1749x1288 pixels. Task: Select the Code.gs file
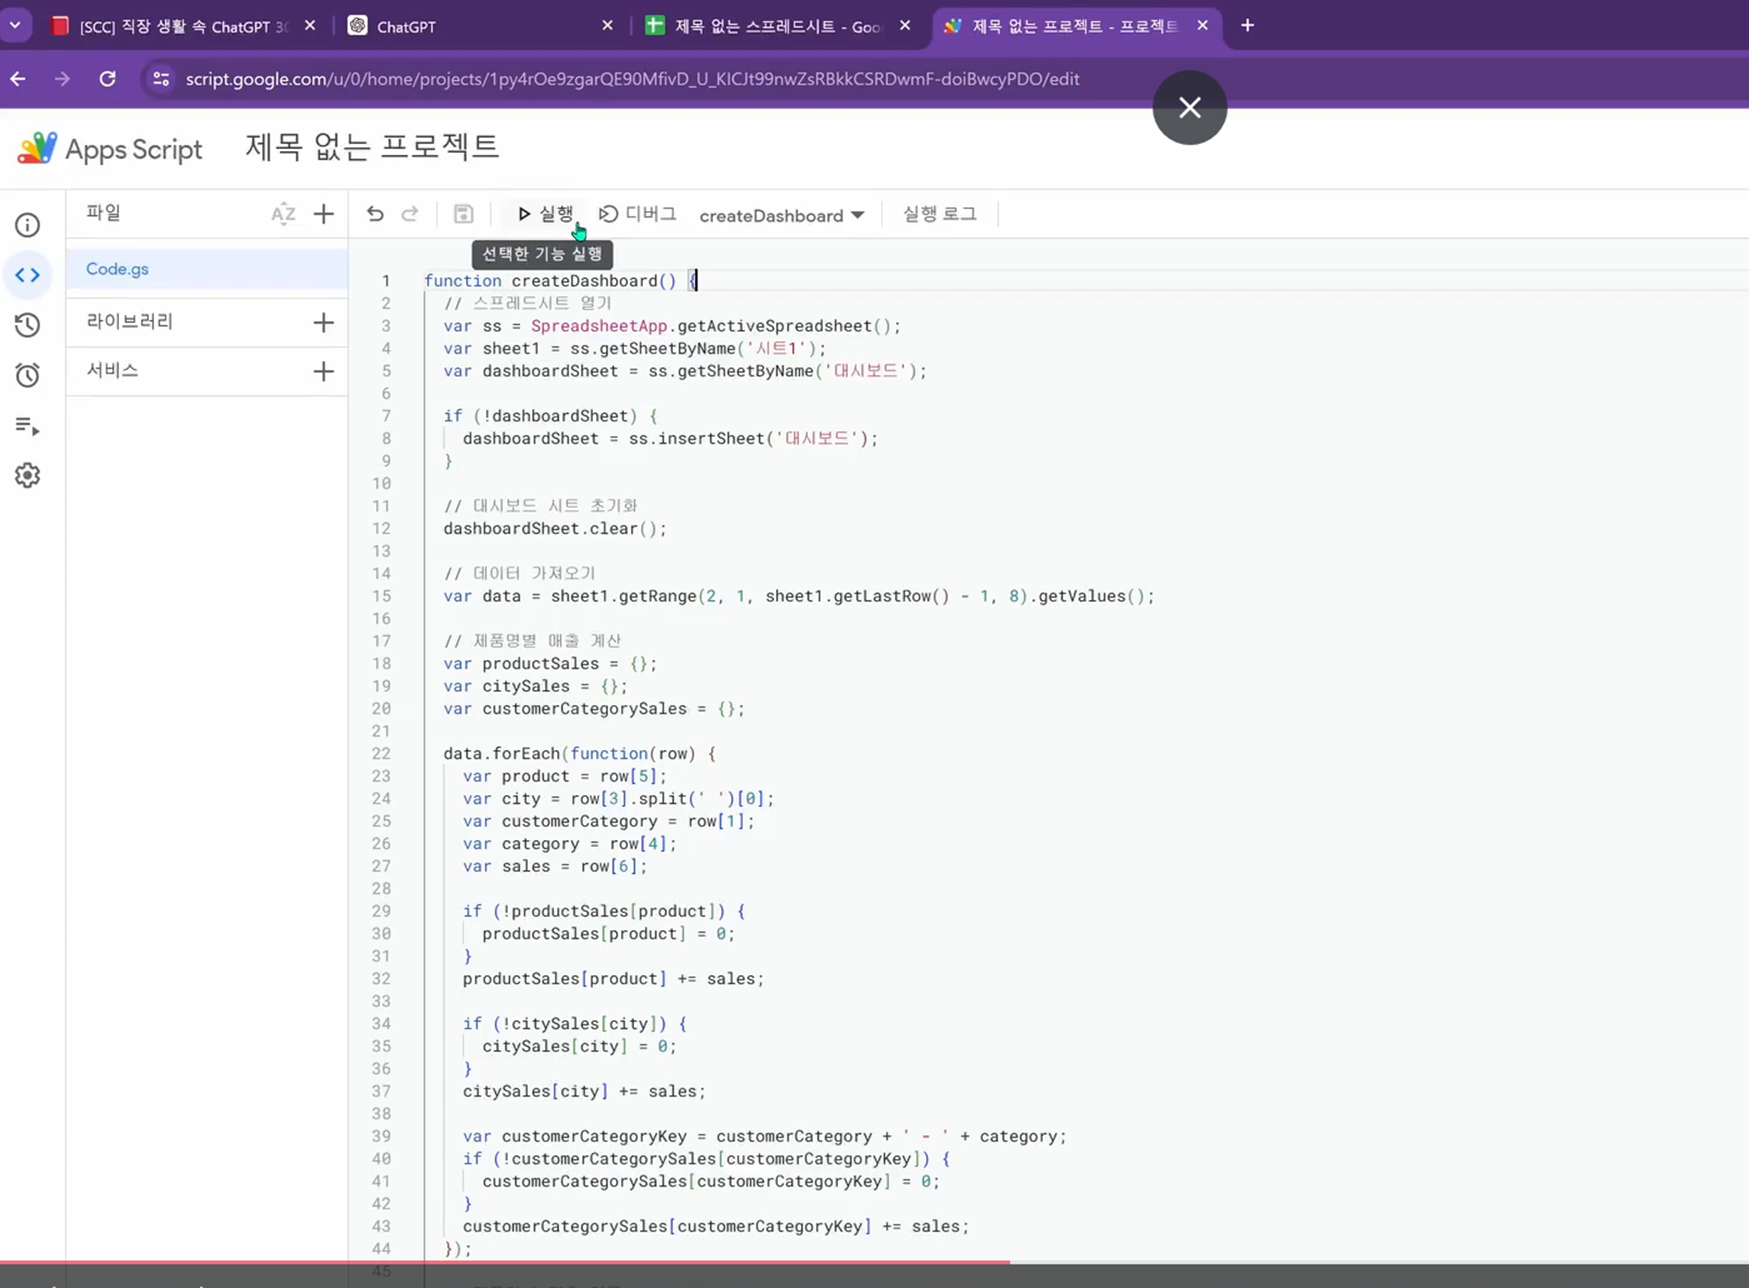[x=207, y=269]
